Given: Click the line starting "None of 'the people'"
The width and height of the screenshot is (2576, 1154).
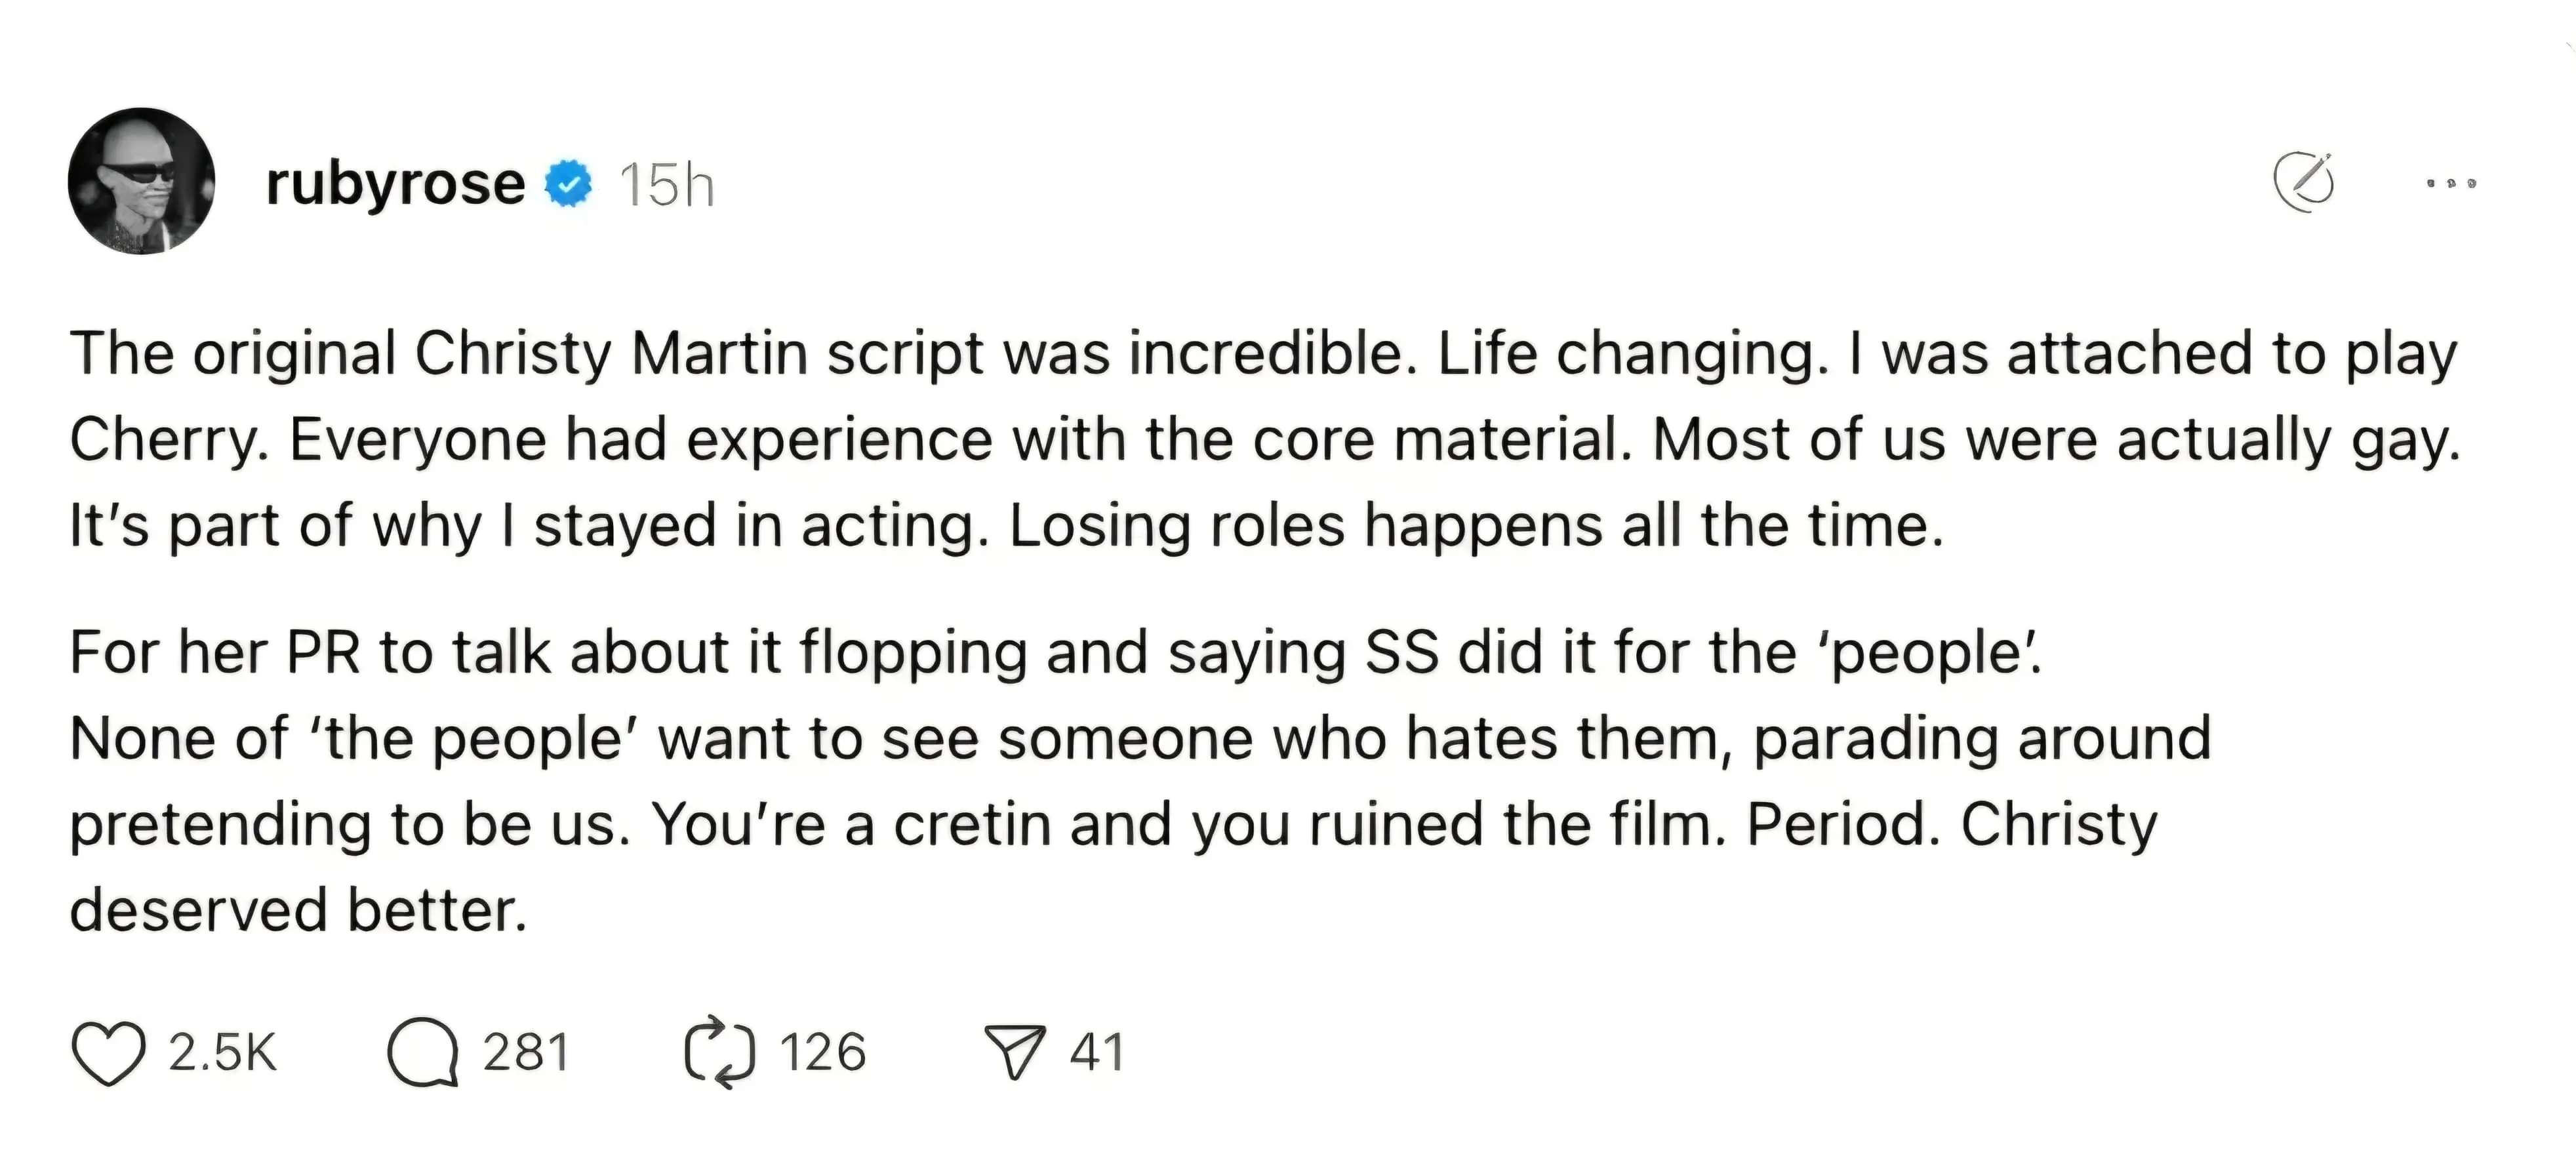Looking at the screenshot, I should [1140, 739].
